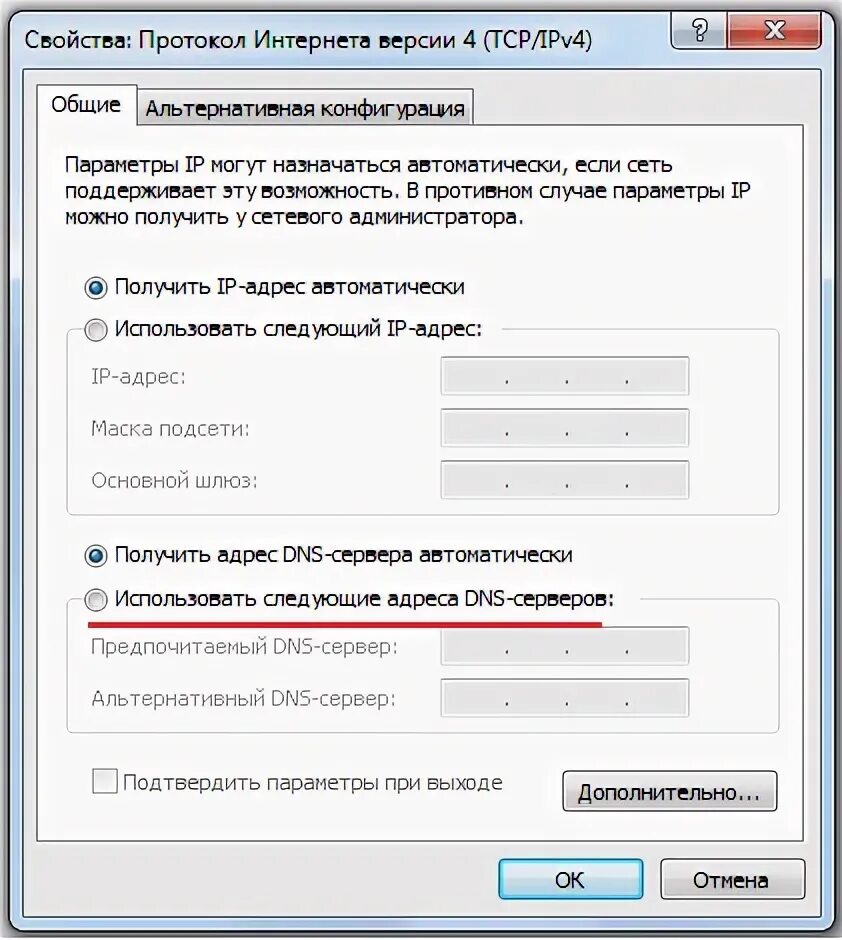This screenshot has width=842, height=940.
Task: Click the Маска подсети input field
Action: pos(565,427)
